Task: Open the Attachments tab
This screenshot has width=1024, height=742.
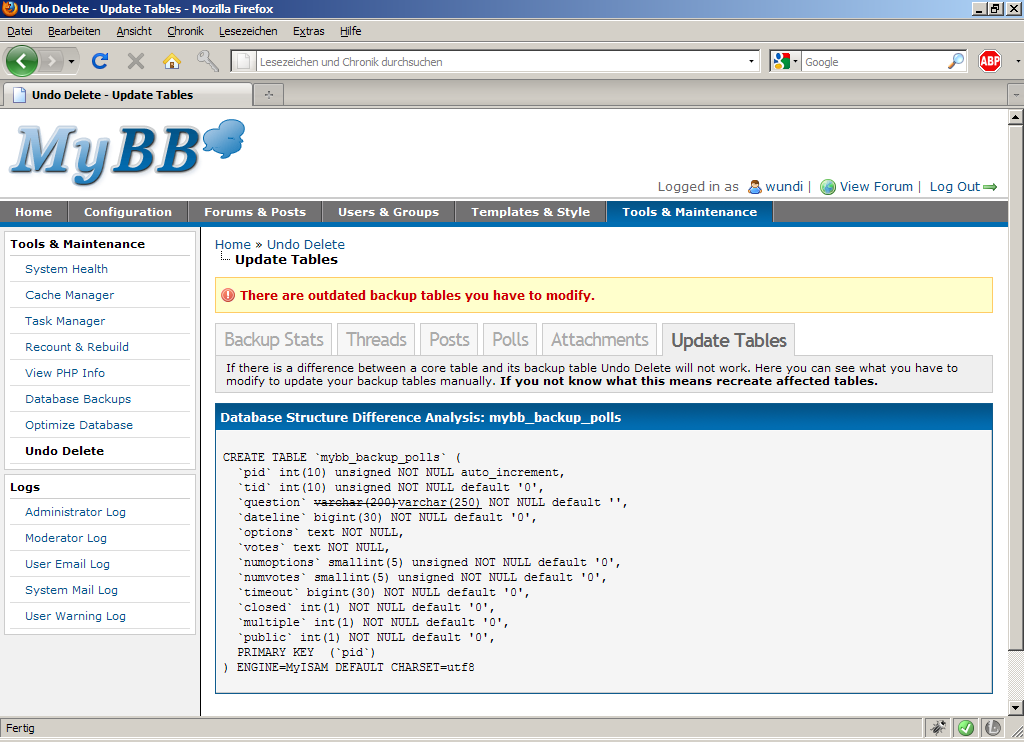Action: coord(599,339)
